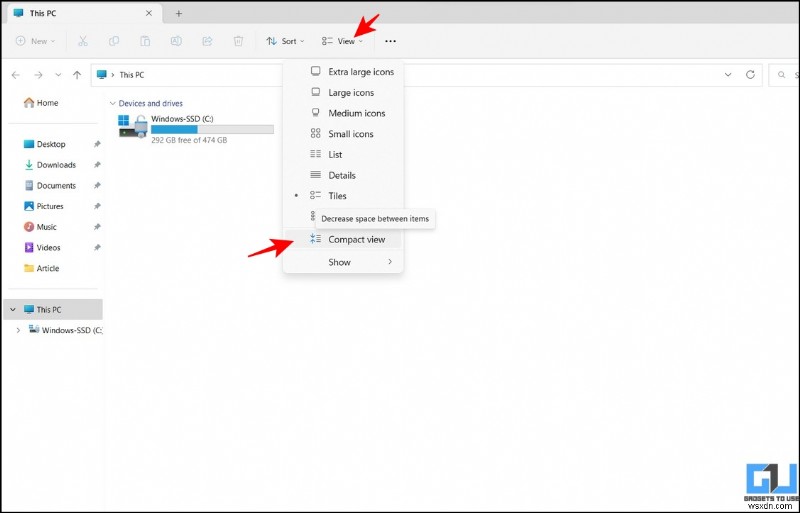This screenshot has height=513, width=800.
Task: Click the Article folder icon in sidebar
Action: (29, 268)
